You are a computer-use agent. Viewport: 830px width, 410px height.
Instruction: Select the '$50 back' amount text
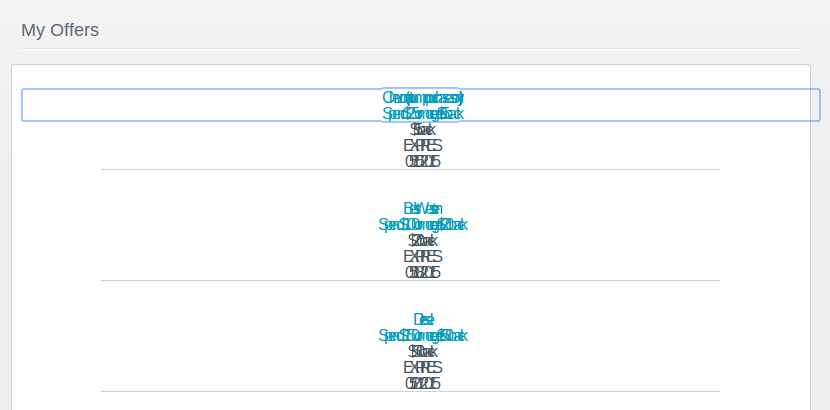[x=423, y=351]
